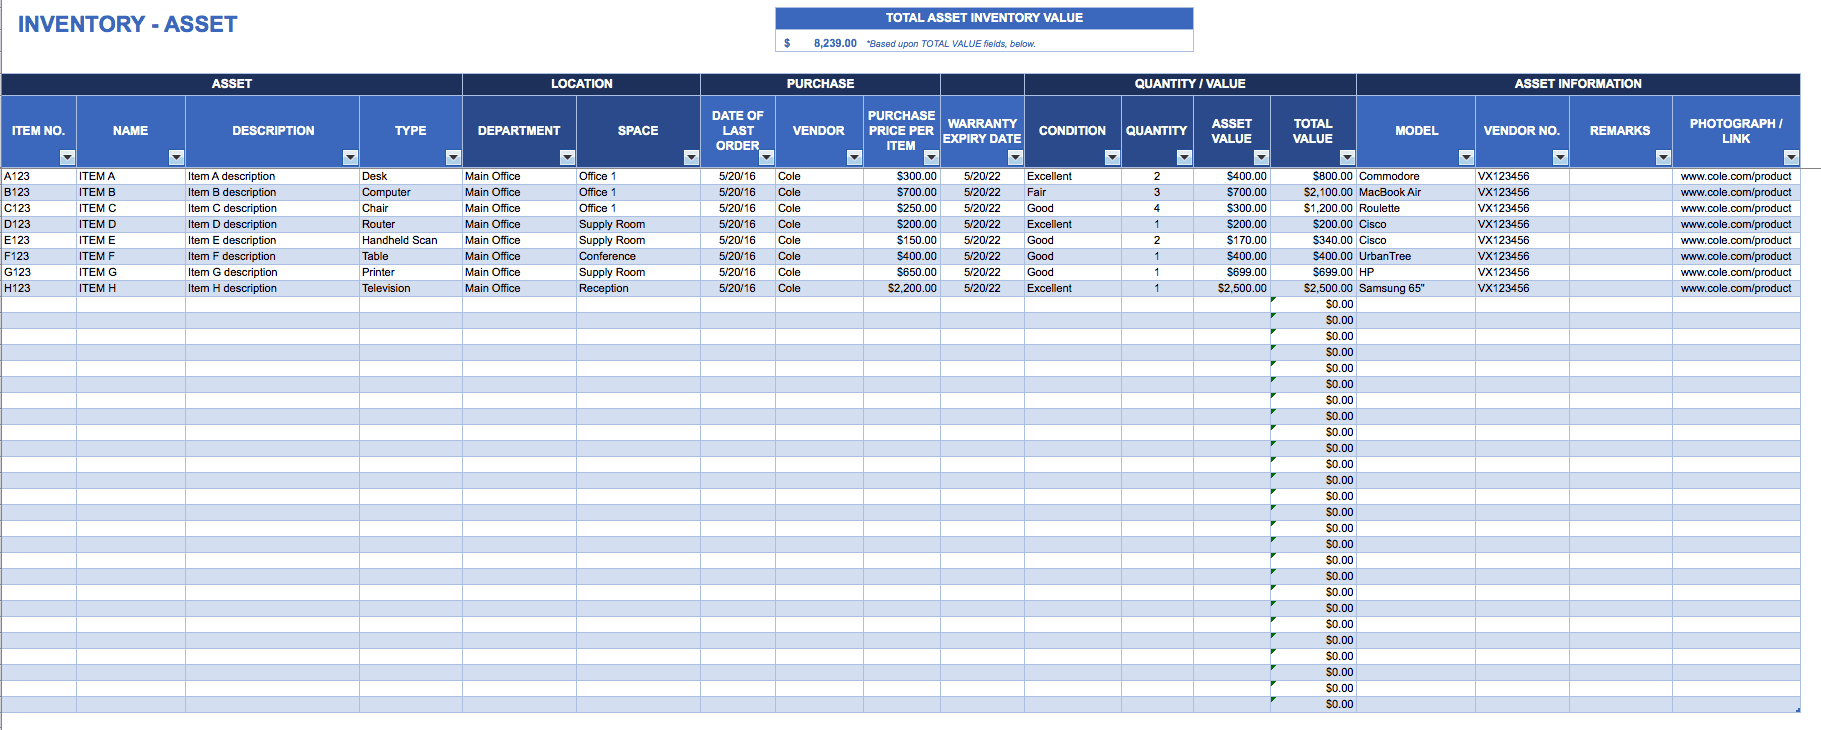The image size is (1821, 730).
Task: Select the Samsung 65" model cell
Action: (x=1391, y=288)
